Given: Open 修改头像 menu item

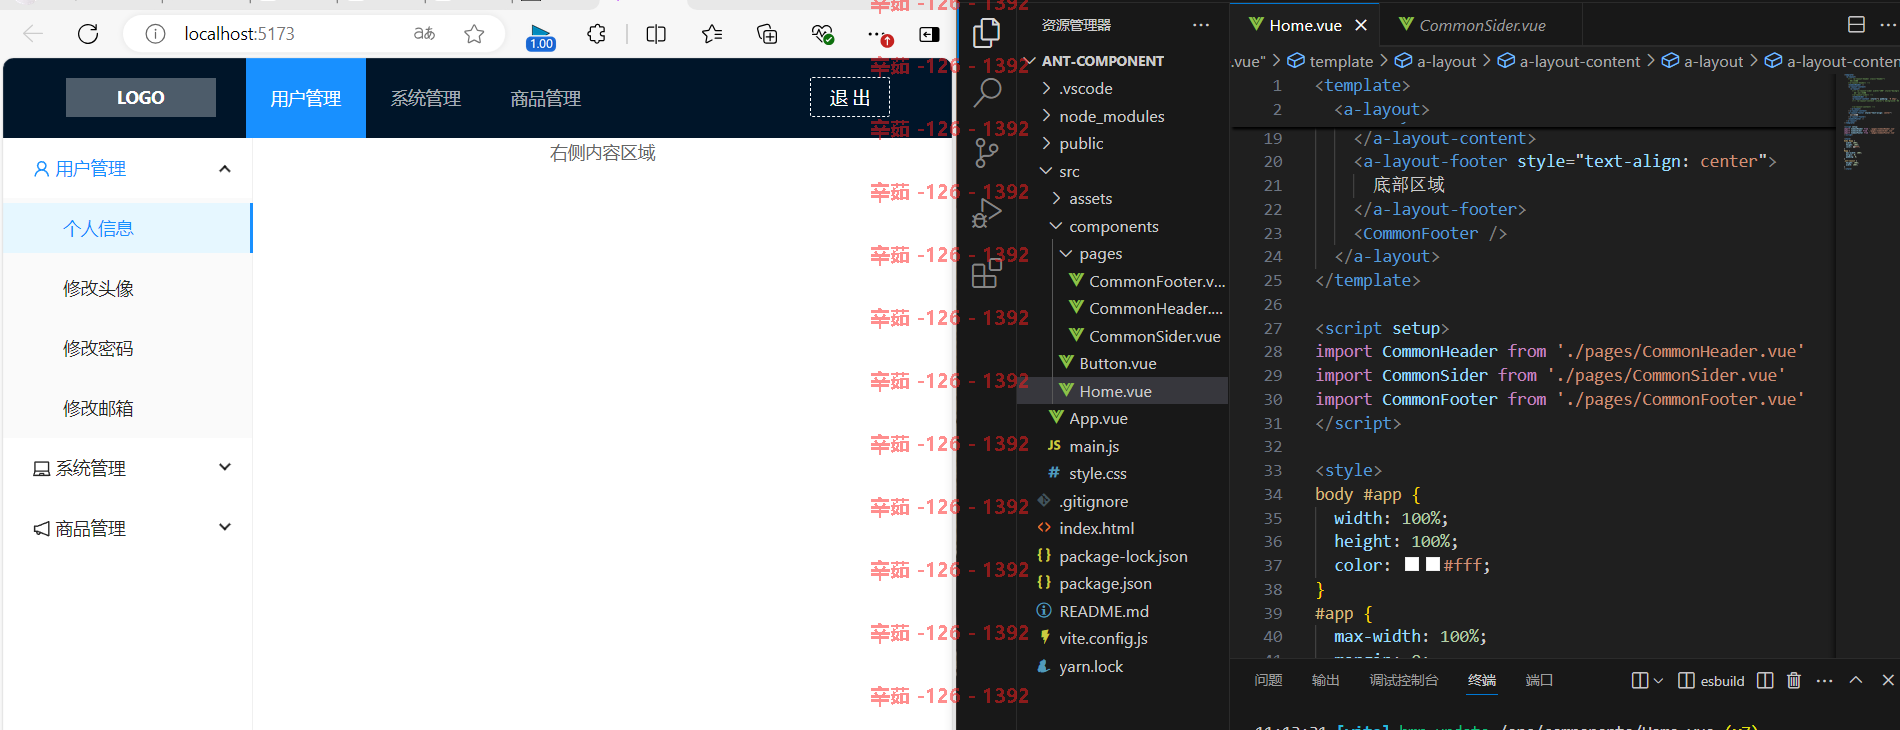Looking at the screenshot, I should 128,288.
